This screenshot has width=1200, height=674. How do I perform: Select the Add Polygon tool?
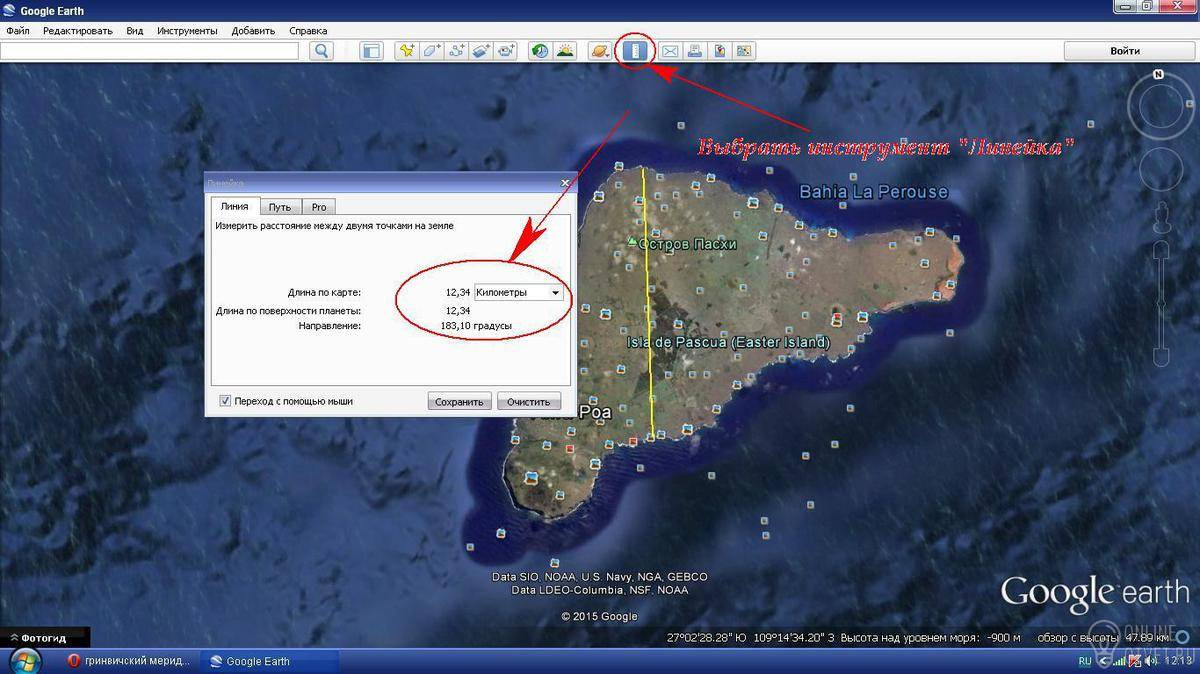tap(432, 51)
